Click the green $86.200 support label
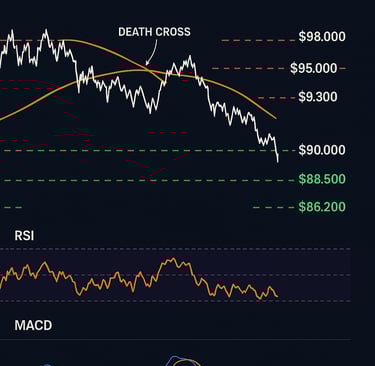 pyautogui.click(x=322, y=207)
